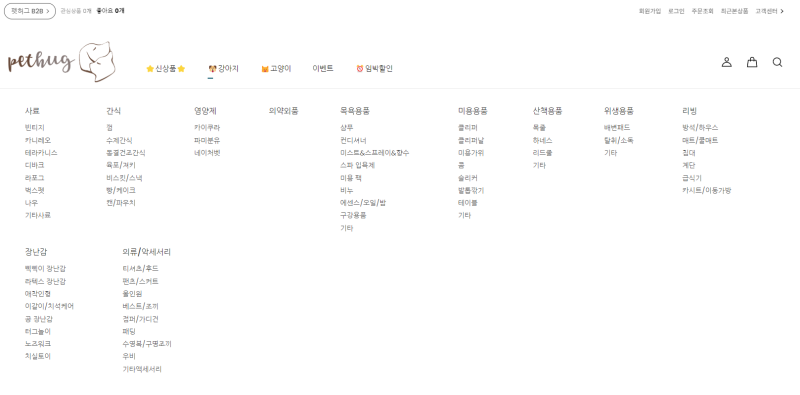
Task: Click the 구강용품 link
Action: [x=353, y=215]
